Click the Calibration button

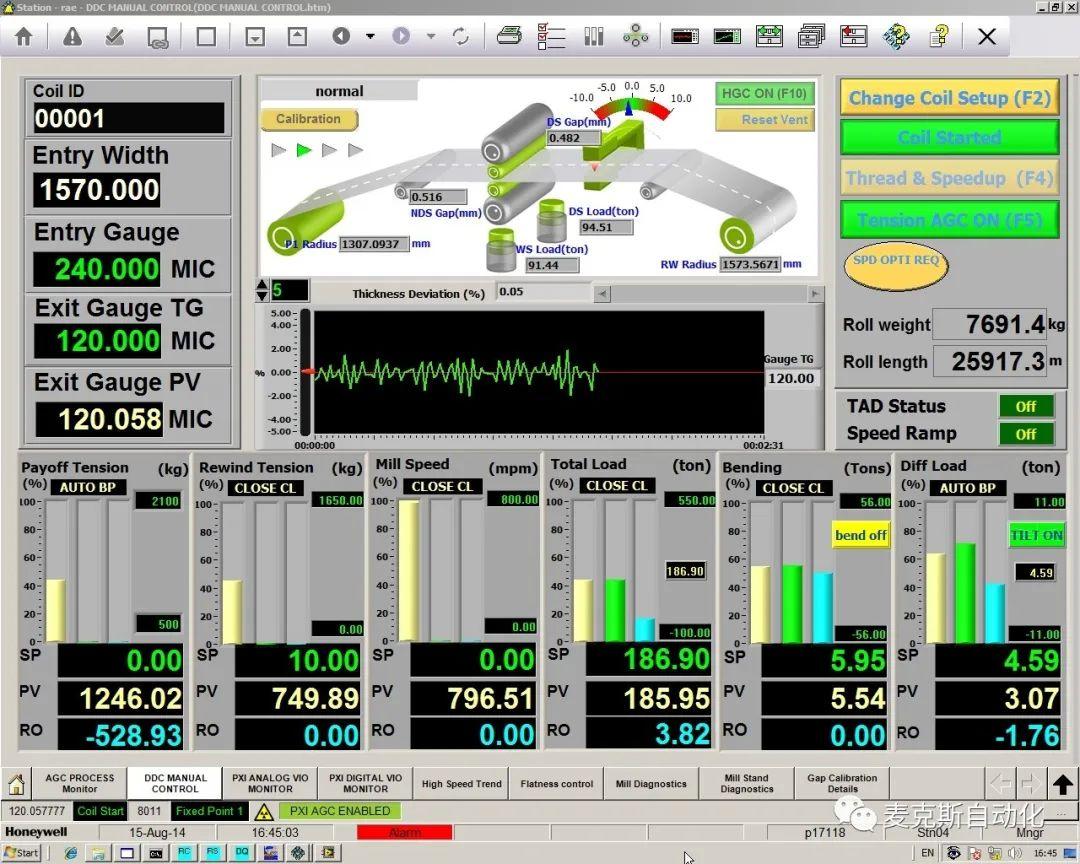[308, 119]
